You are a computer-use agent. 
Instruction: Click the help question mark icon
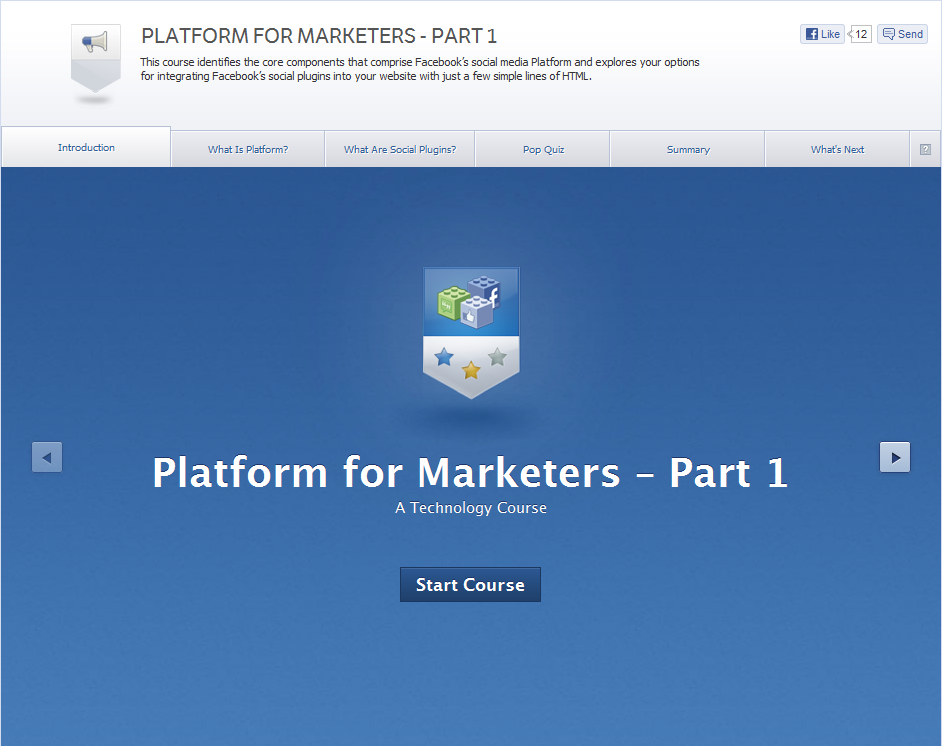[925, 150]
